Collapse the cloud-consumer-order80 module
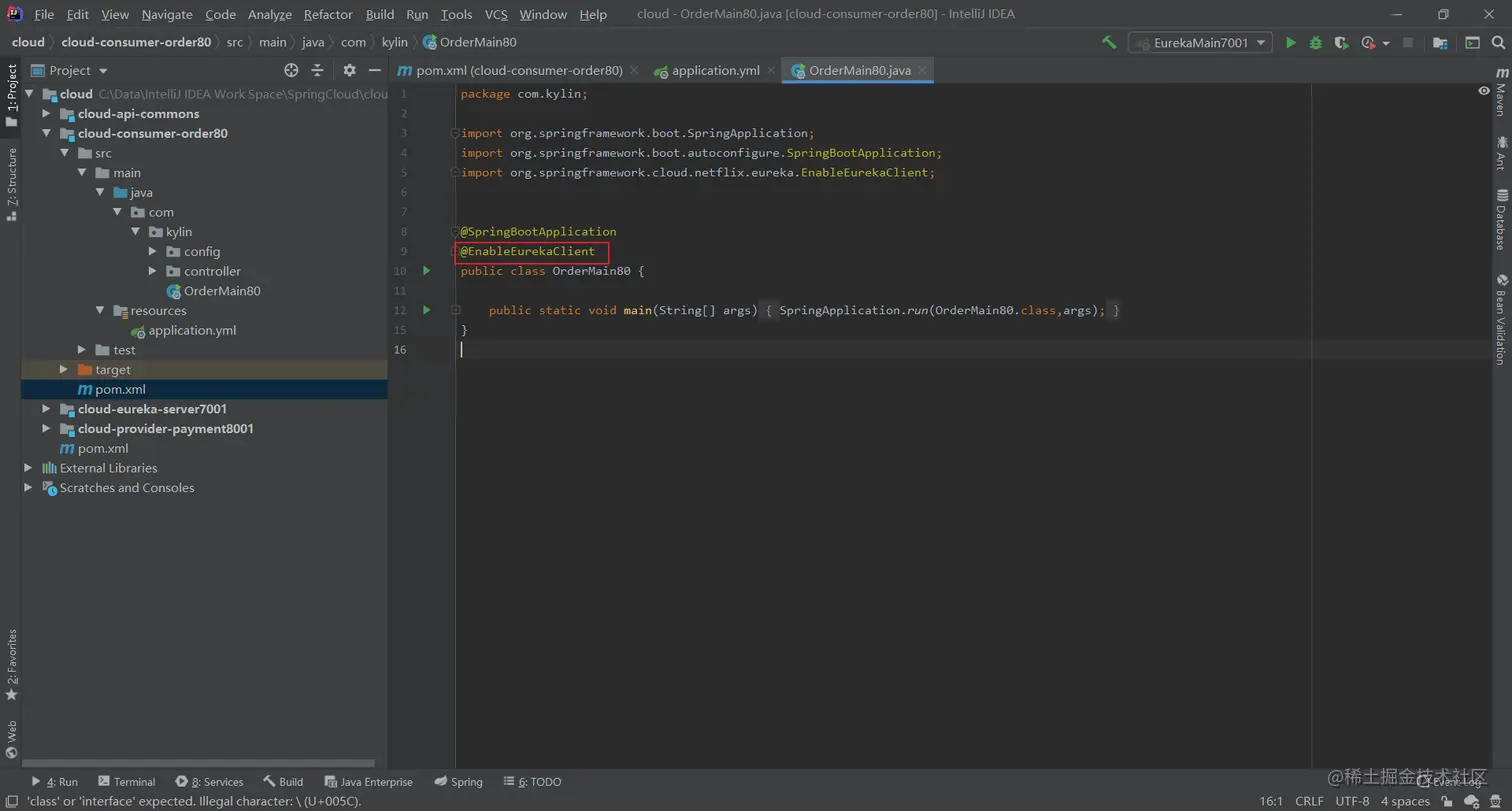 pos(46,133)
